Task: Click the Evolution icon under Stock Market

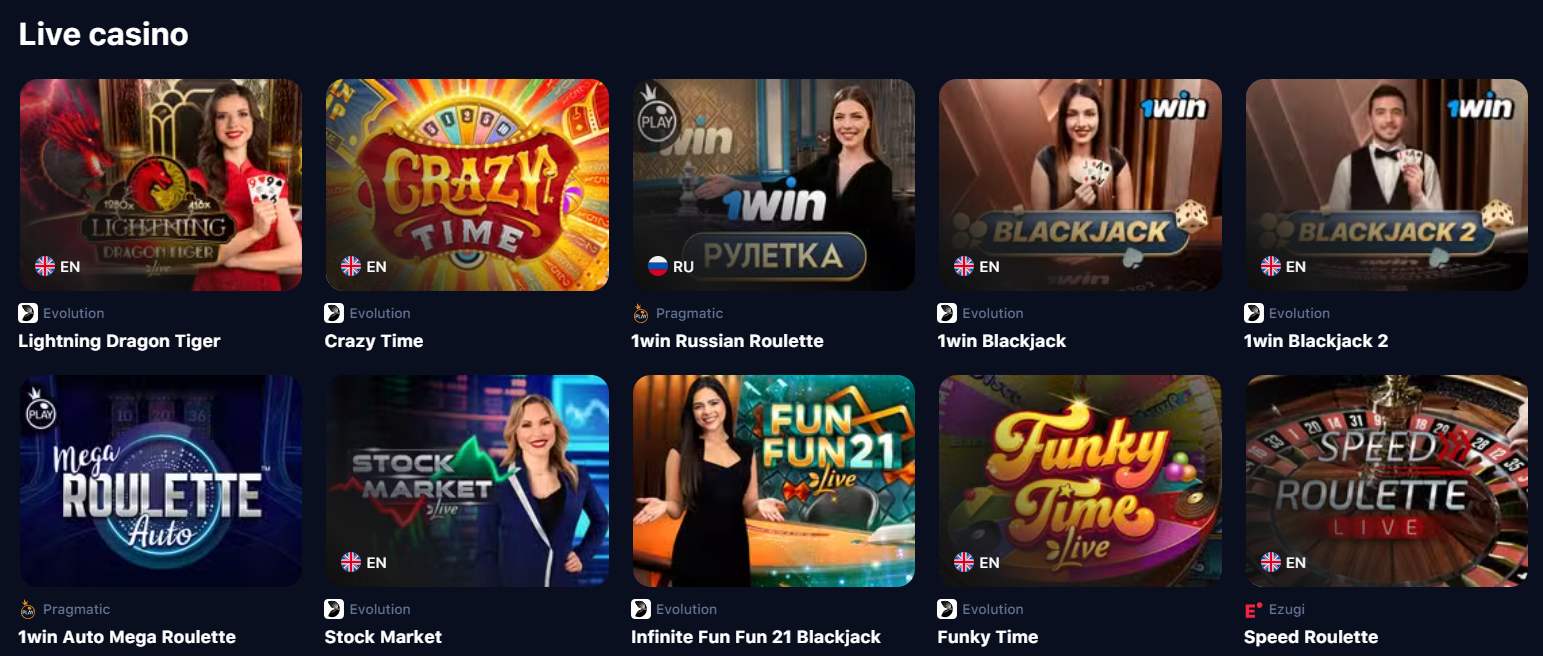Action: coord(334,609)
